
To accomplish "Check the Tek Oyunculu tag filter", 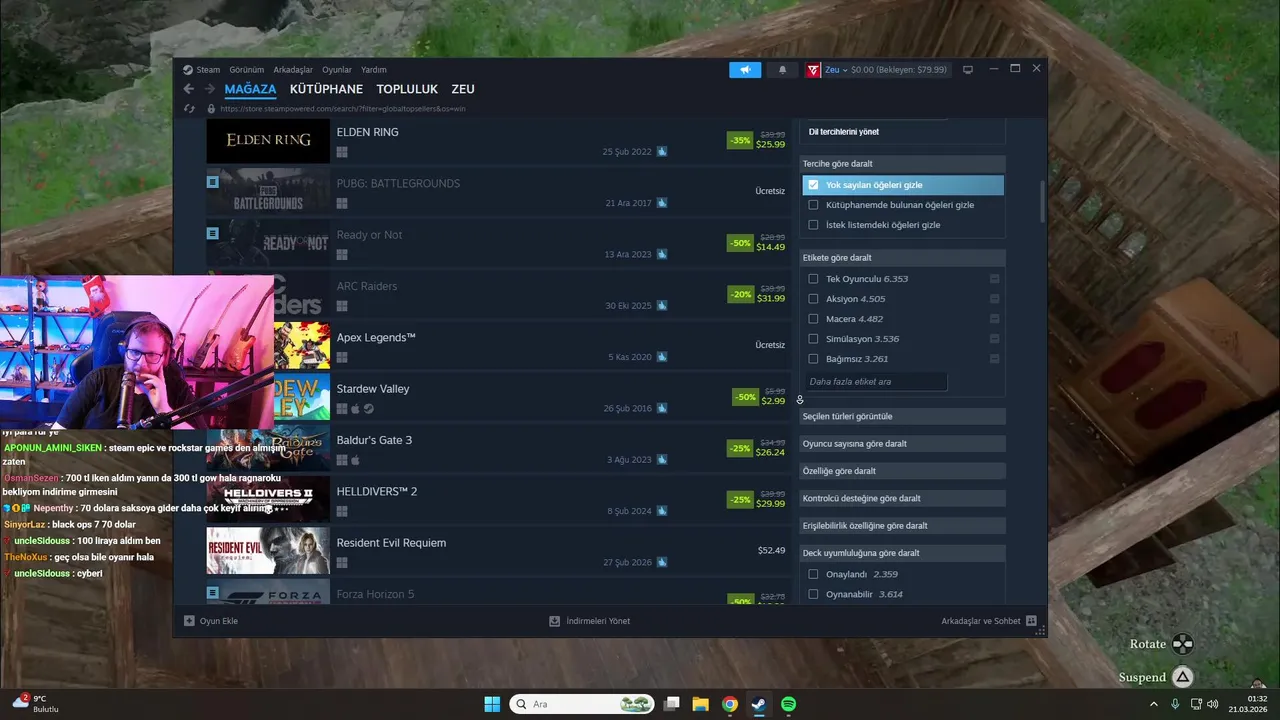I will 813,279.
